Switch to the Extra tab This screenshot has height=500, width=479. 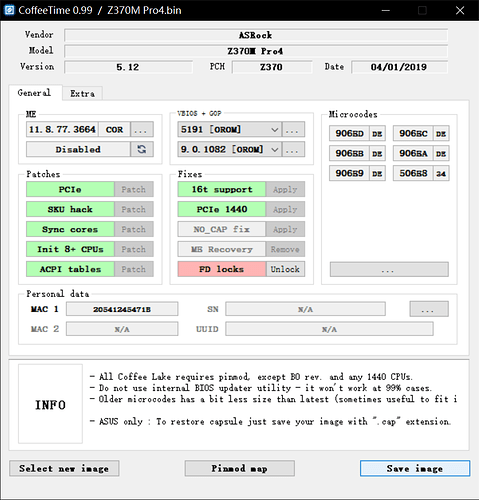pos(82,94)
